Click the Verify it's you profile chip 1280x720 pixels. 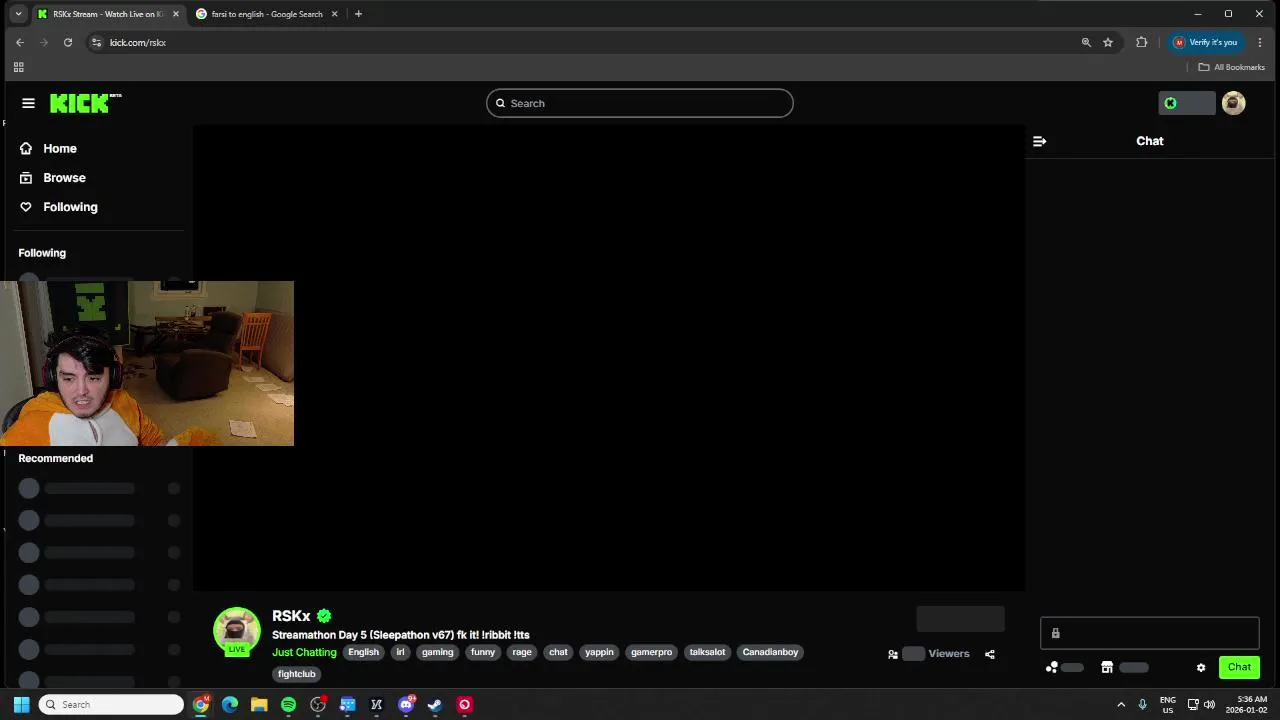point(1206,42)
